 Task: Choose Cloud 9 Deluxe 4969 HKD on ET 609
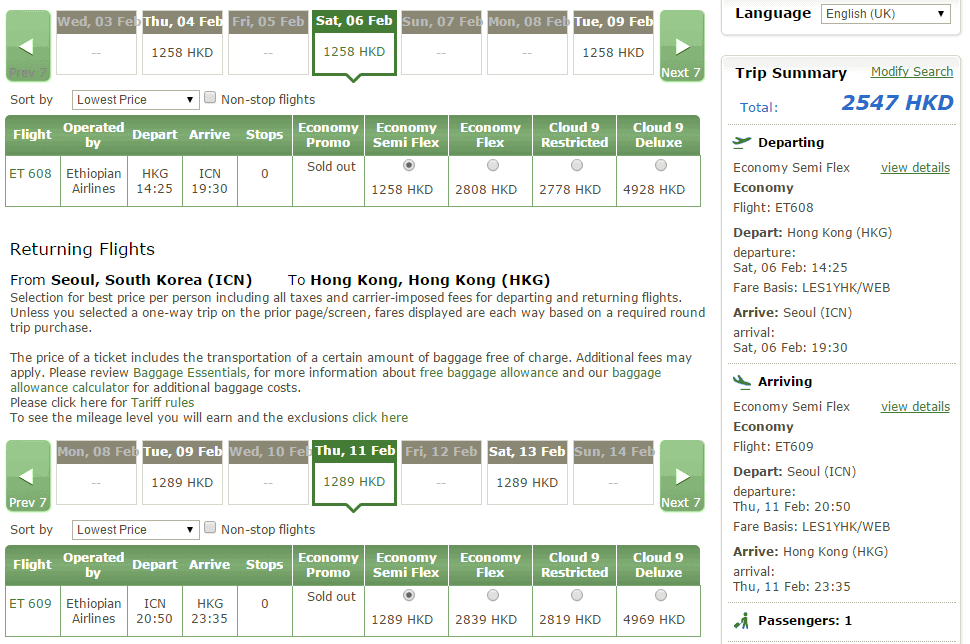pos(659,596)
